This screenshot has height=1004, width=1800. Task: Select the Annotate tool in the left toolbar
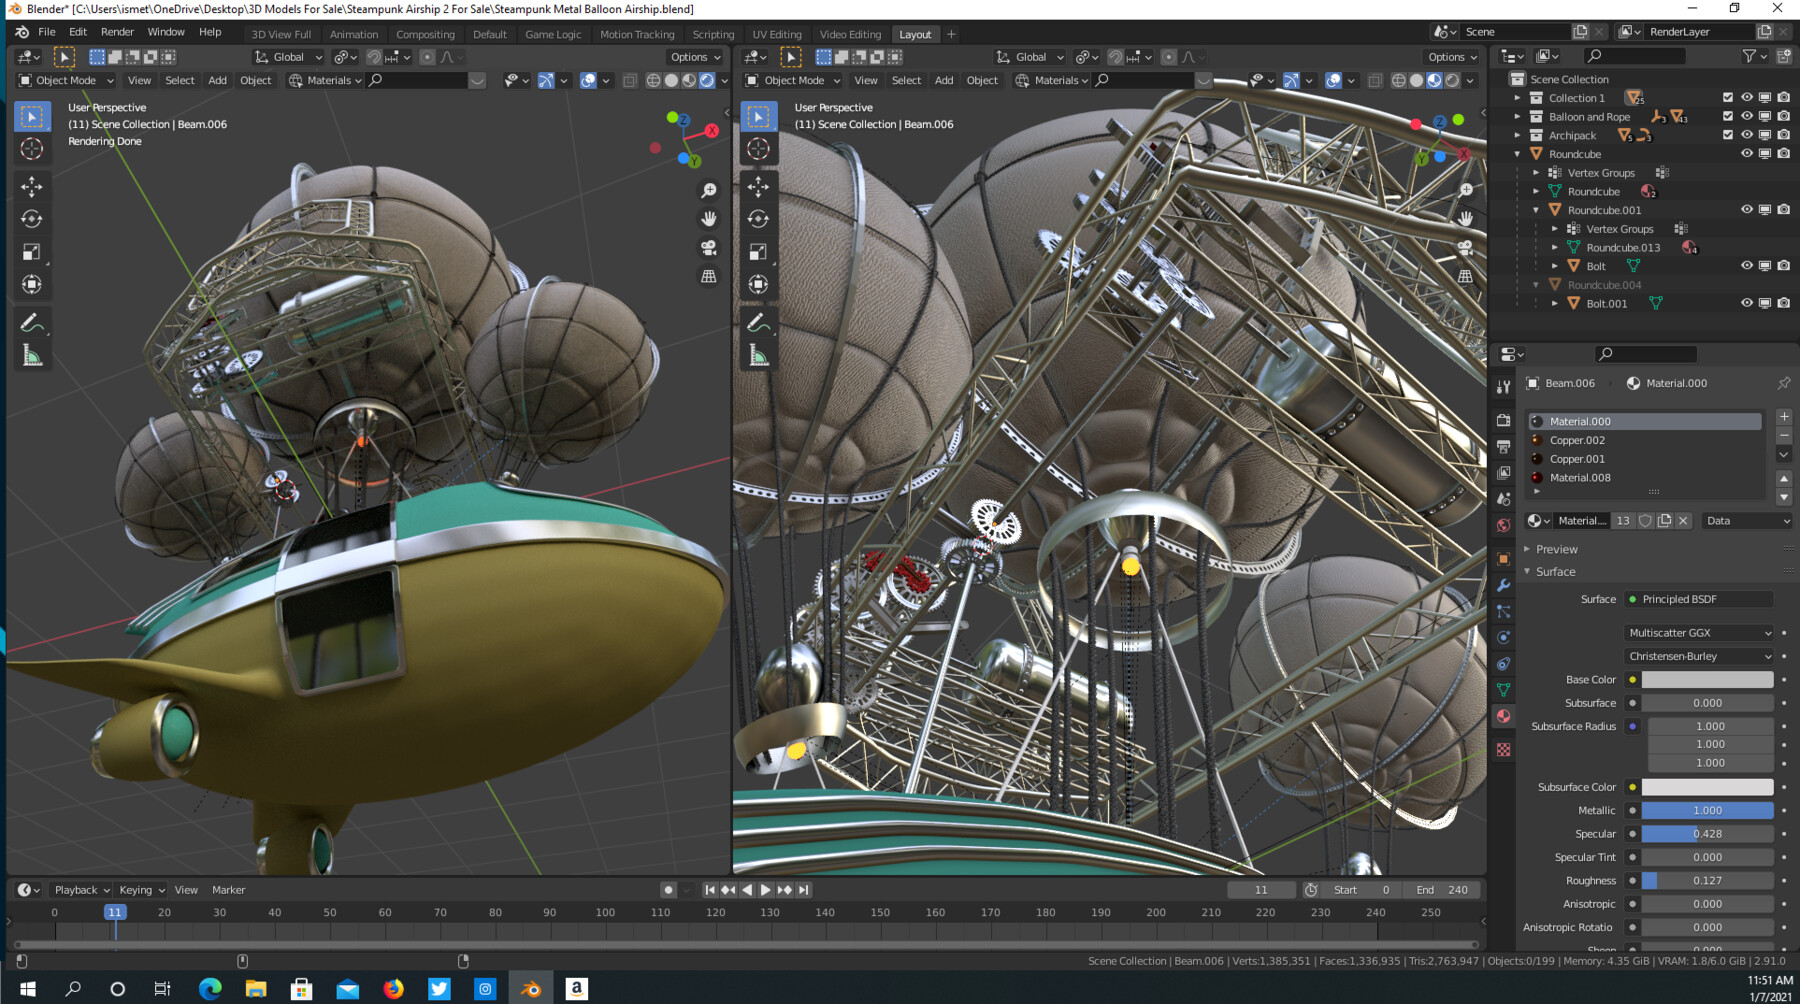coord(33,322)
